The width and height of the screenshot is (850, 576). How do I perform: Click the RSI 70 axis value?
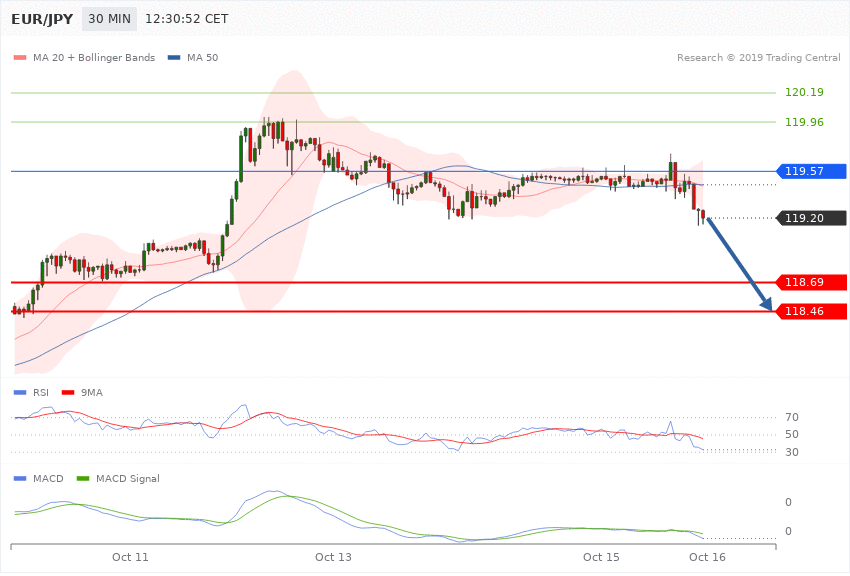point(791,417)
